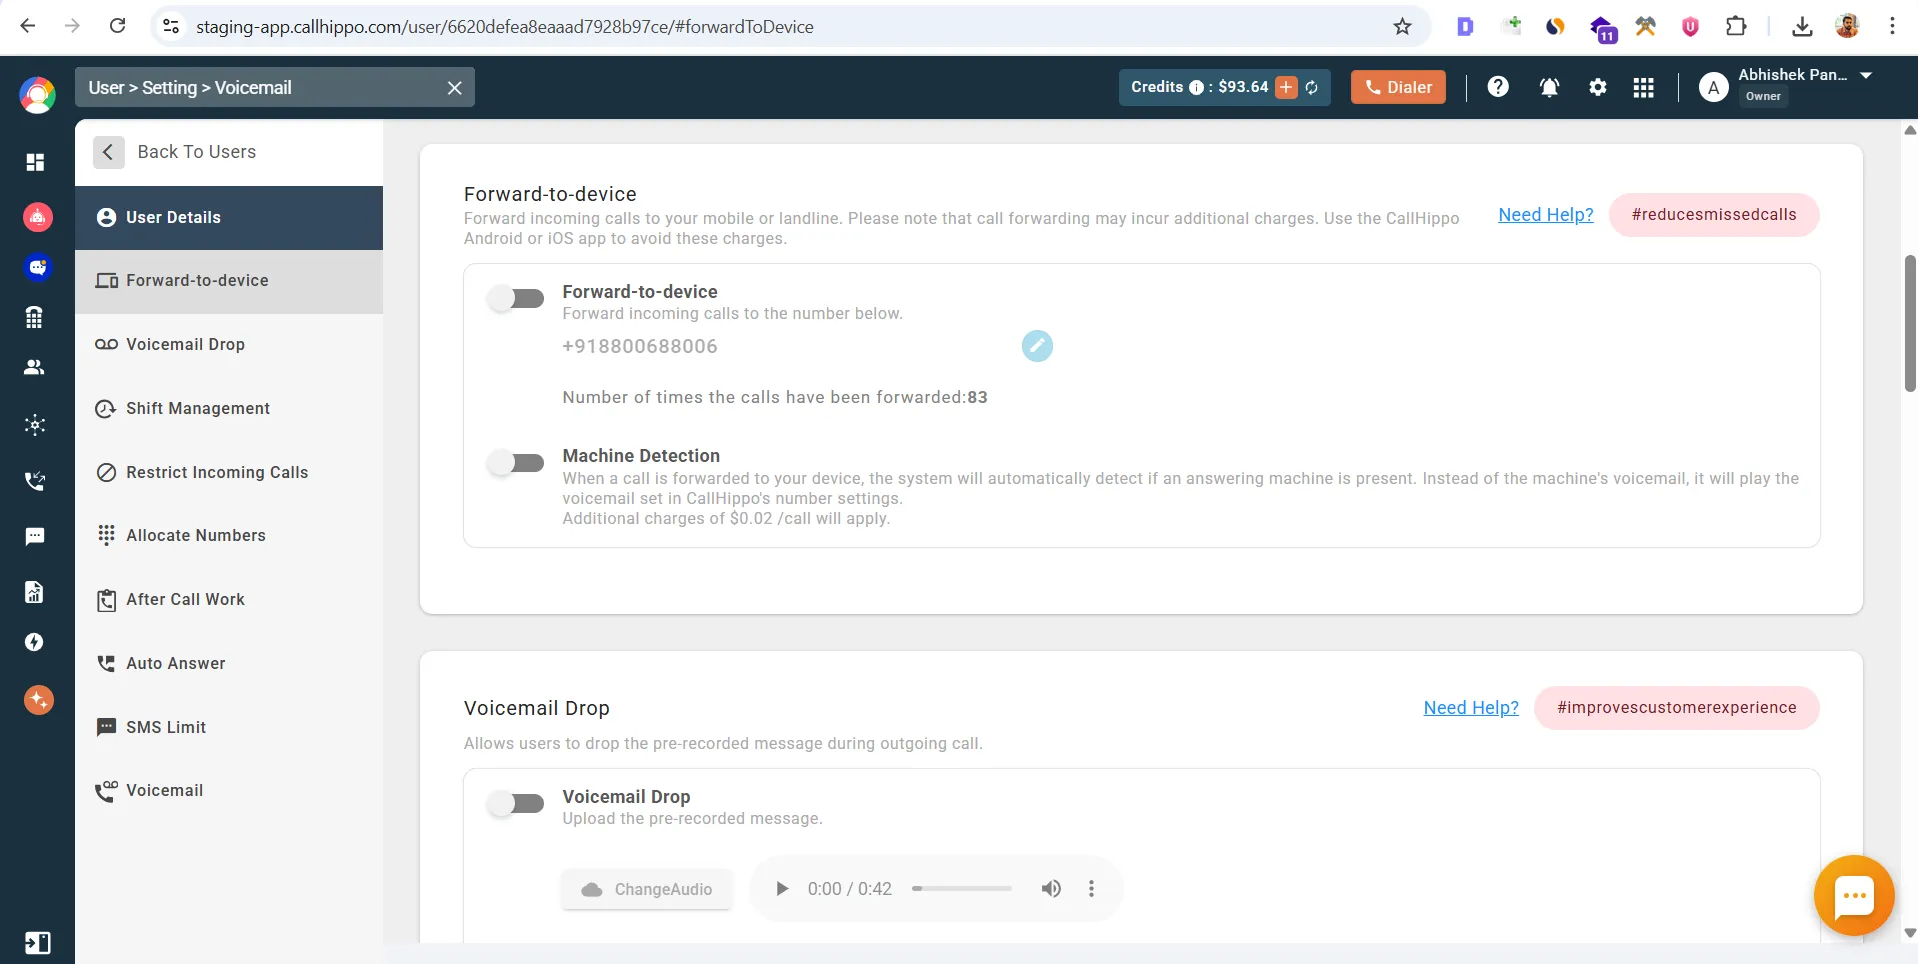Open the notifications bell in top bar
The width and height of the screenshot is (1918, 964).
(x=1548, y=88)
